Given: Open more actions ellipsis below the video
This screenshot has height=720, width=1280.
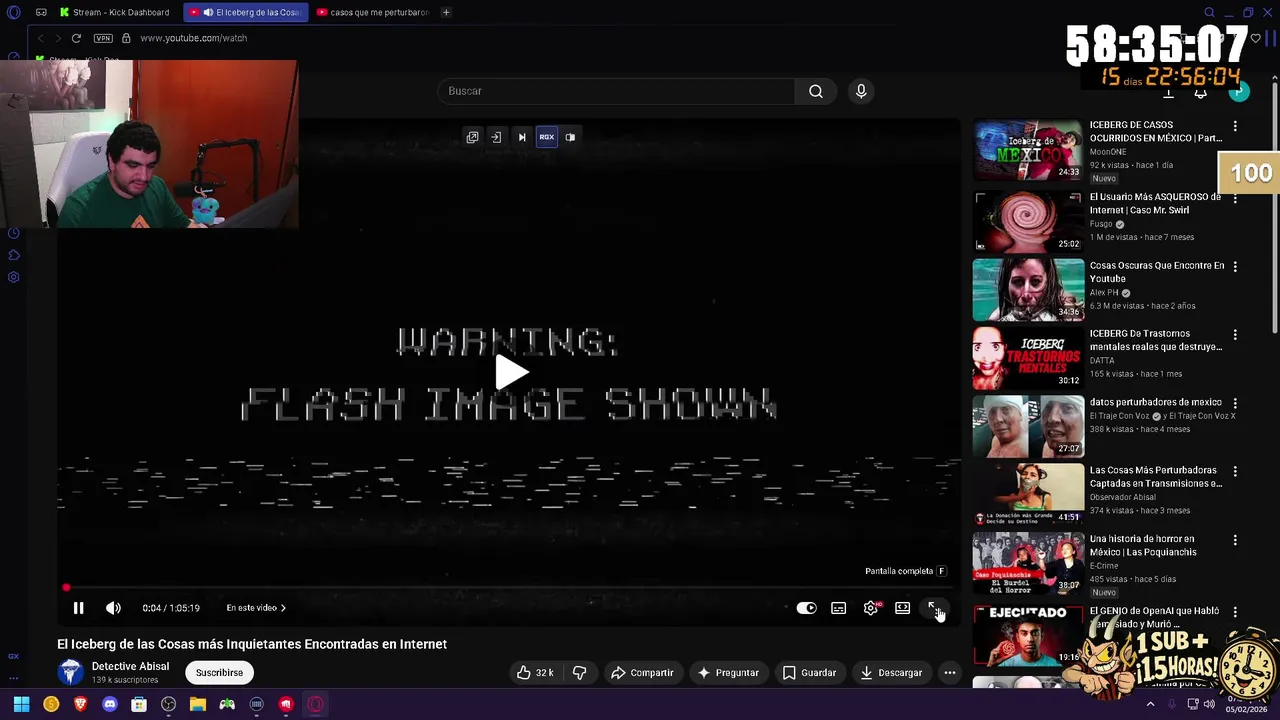Looking at the screenshot, I should 950,673.
